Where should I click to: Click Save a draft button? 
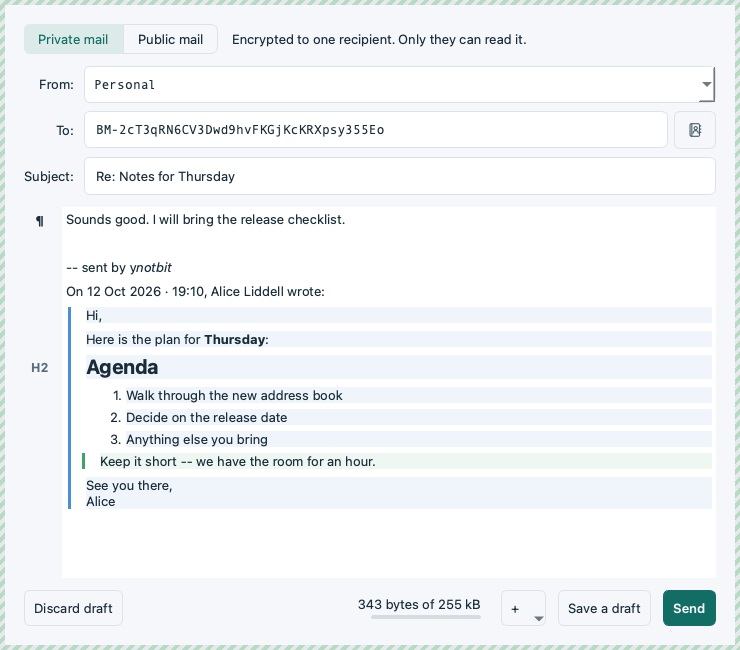point(604,608)
